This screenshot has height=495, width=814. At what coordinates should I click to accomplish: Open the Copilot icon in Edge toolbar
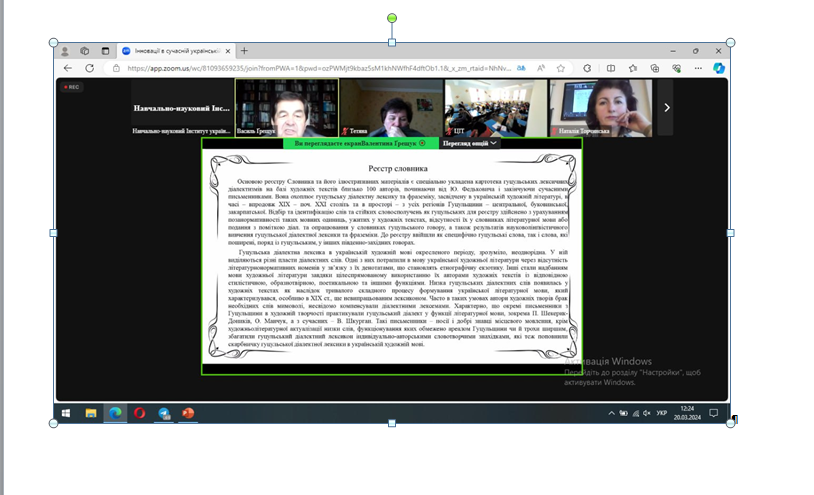(x=718, y=68)
